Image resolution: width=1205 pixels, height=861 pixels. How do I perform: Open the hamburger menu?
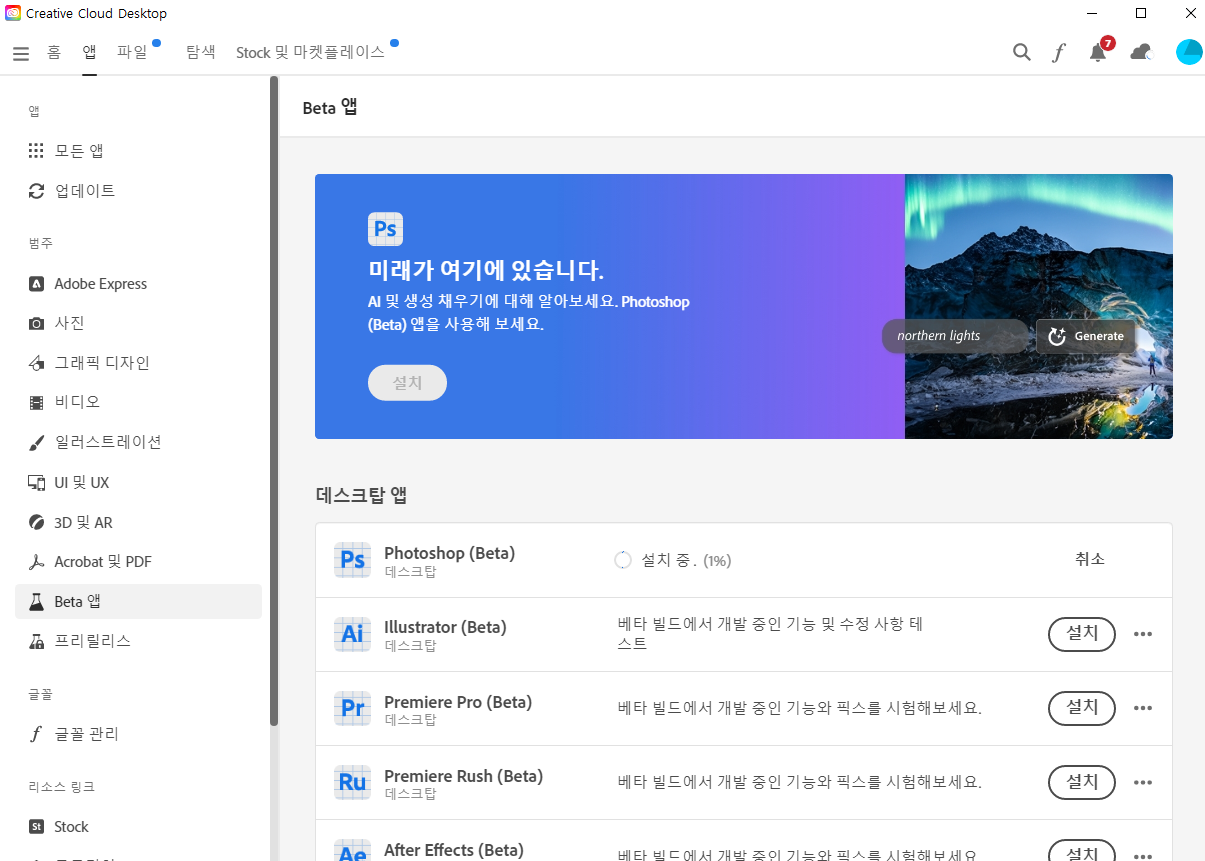21,53
